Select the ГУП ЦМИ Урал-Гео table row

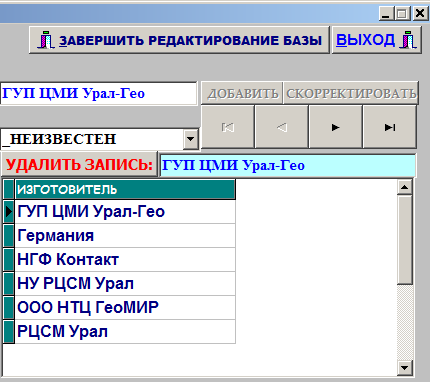(x=125, y=212)
